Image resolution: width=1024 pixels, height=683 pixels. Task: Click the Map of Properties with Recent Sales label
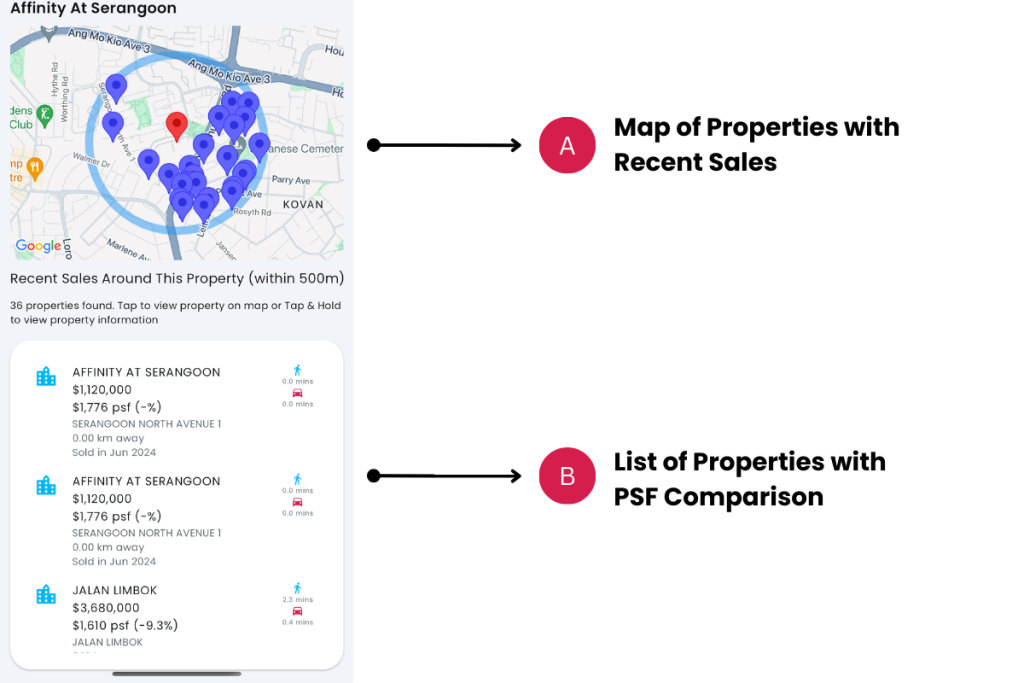coord(756,145)
